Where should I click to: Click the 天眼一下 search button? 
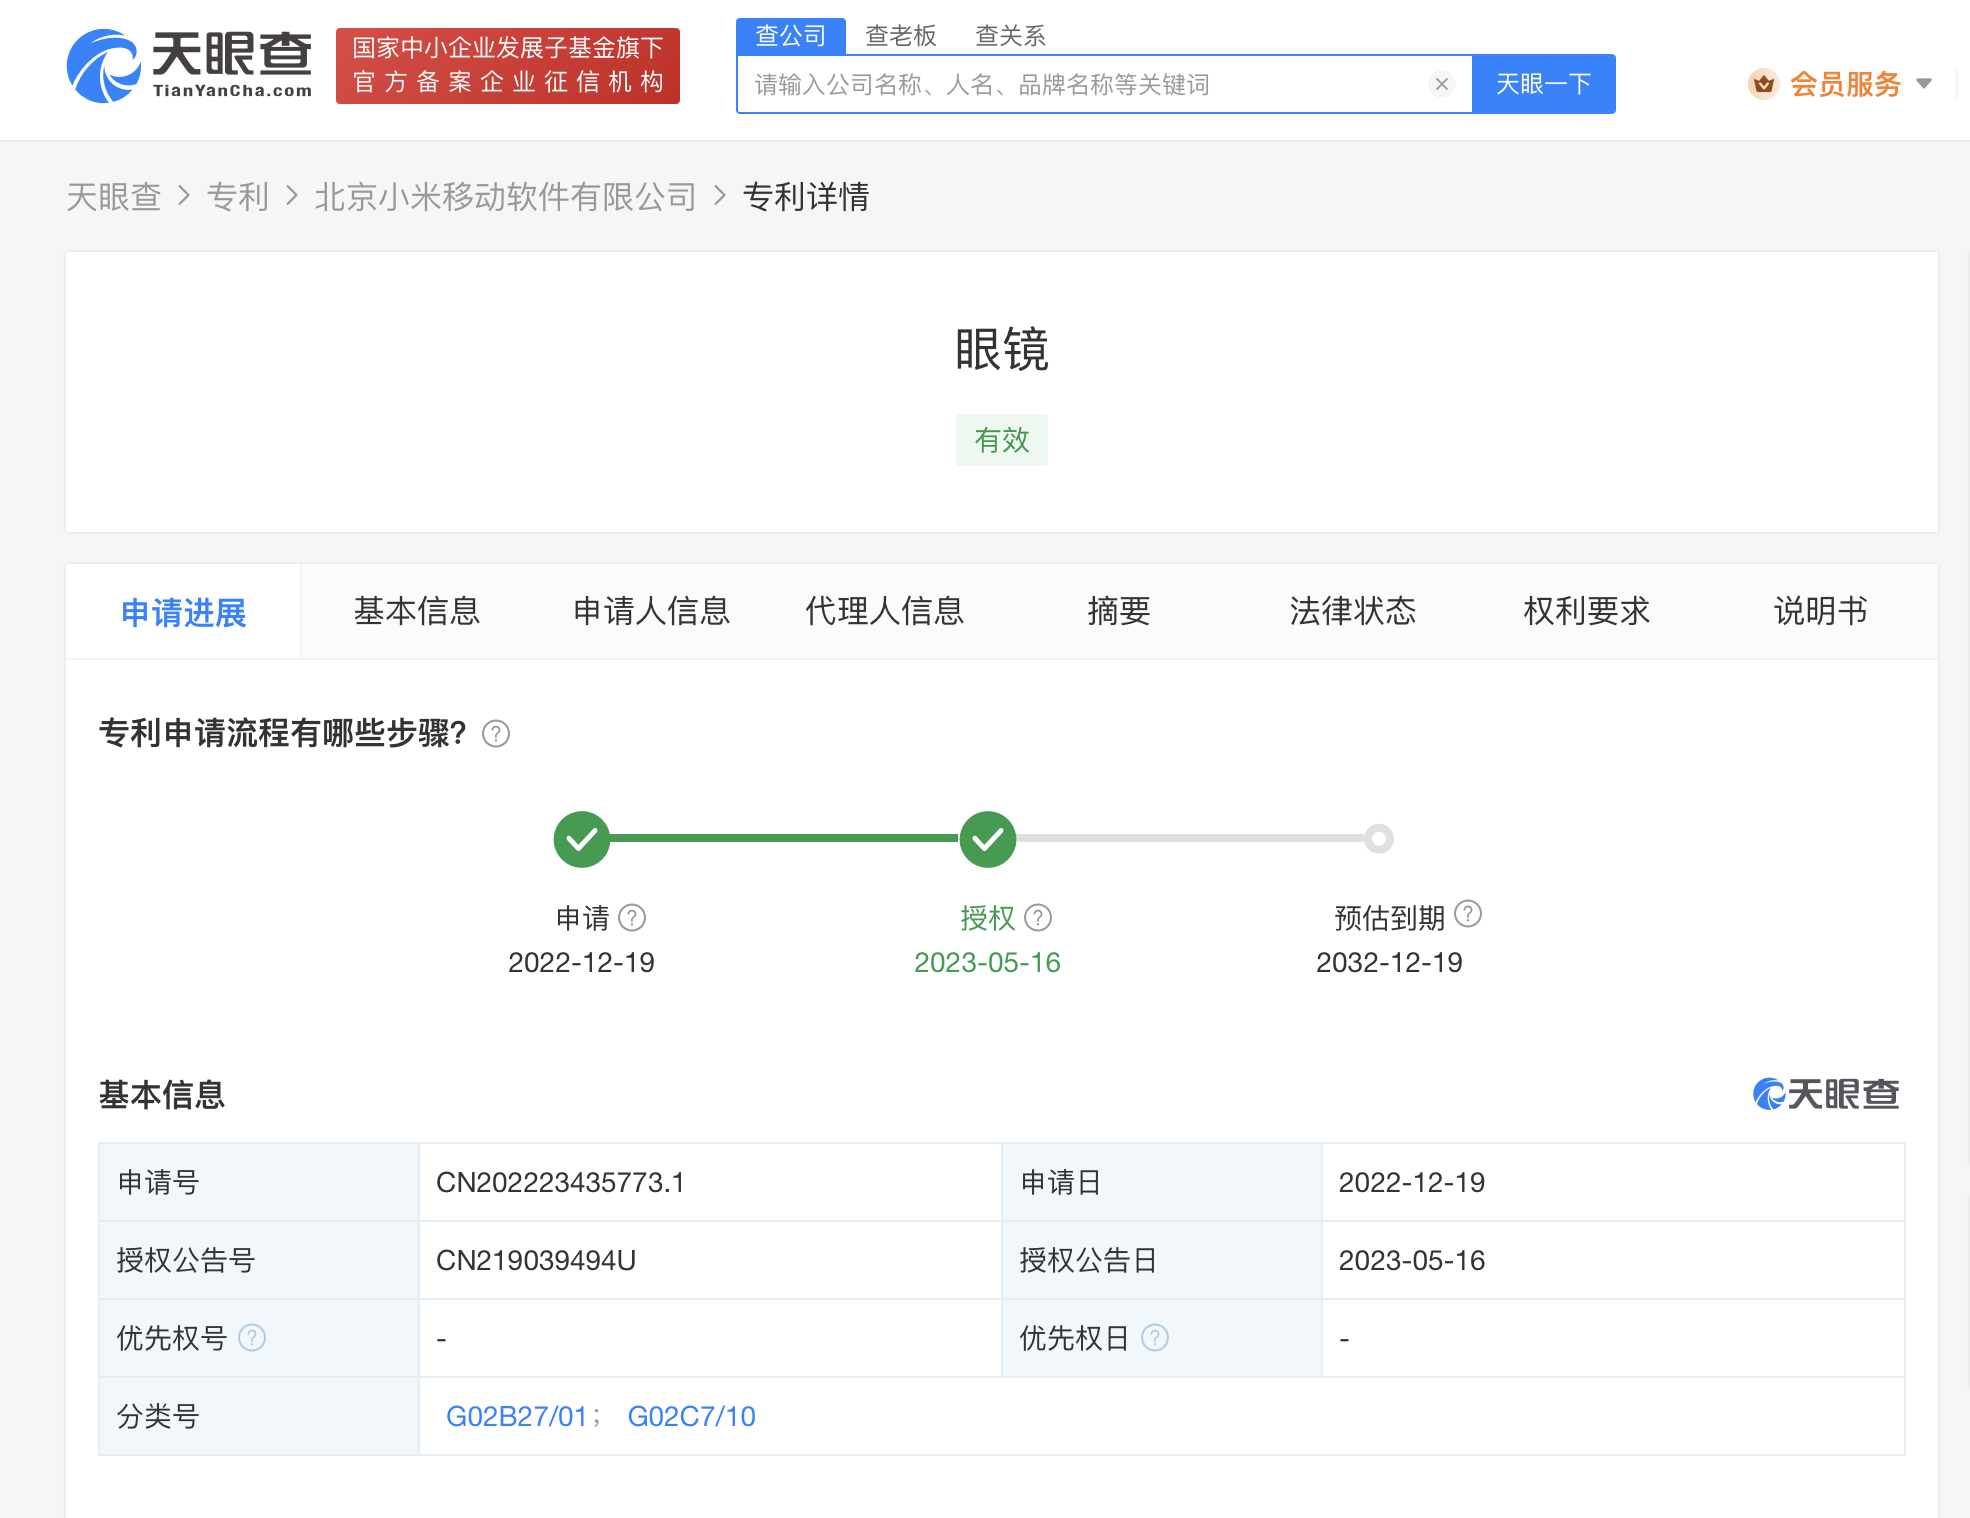coord(1544,84)
